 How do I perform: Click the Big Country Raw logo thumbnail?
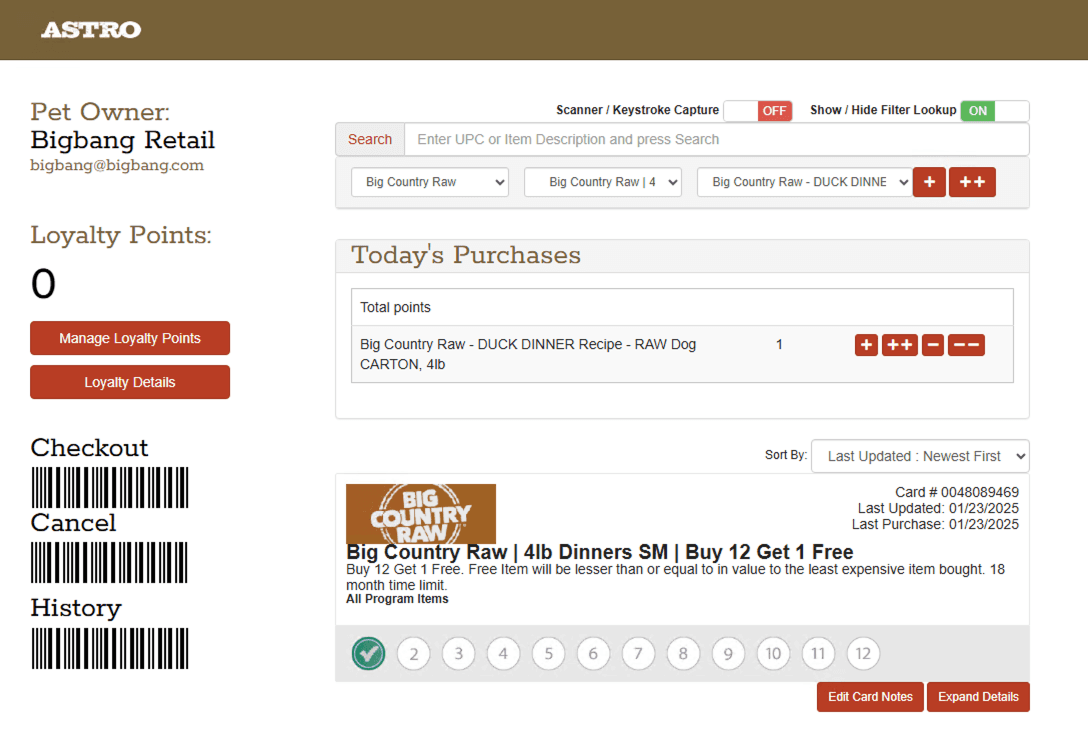(420, 514)
